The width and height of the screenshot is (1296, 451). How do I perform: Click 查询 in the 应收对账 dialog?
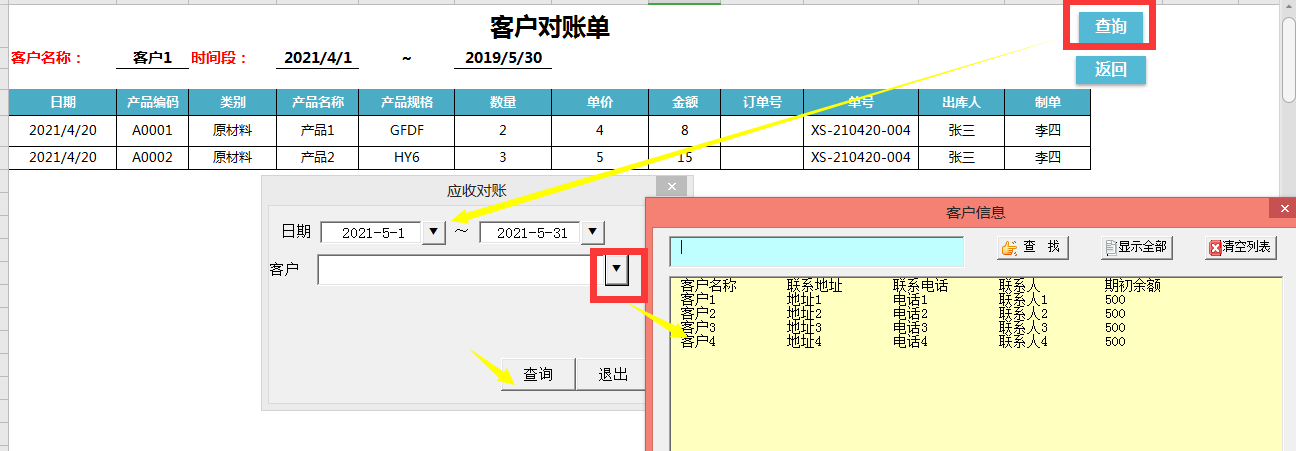[538, 374]
